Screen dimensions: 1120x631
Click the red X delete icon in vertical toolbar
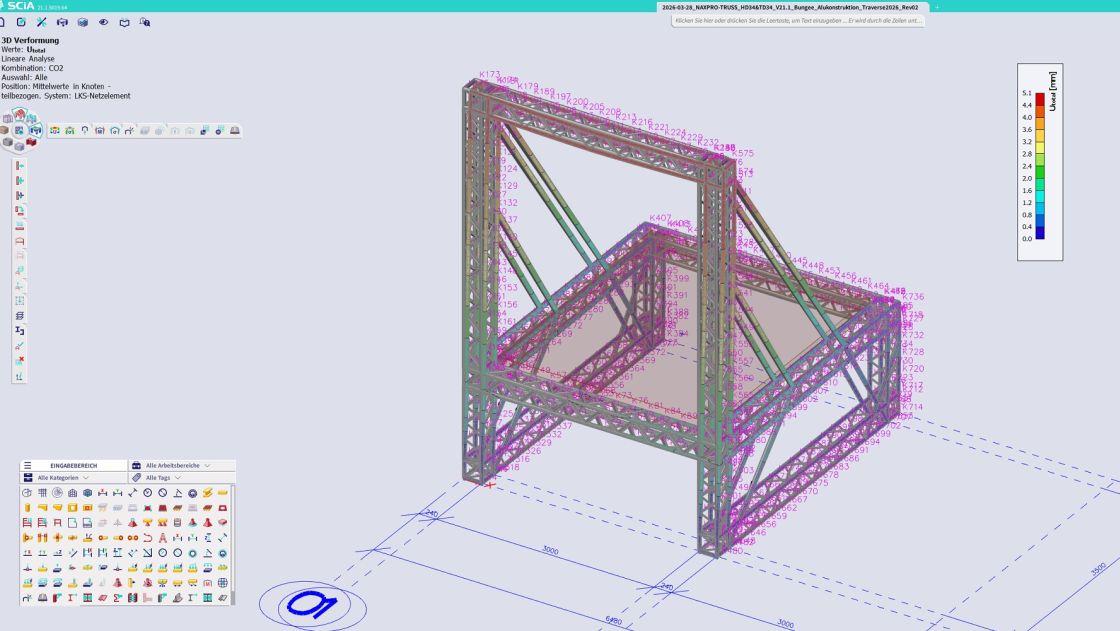pos(20,360)
